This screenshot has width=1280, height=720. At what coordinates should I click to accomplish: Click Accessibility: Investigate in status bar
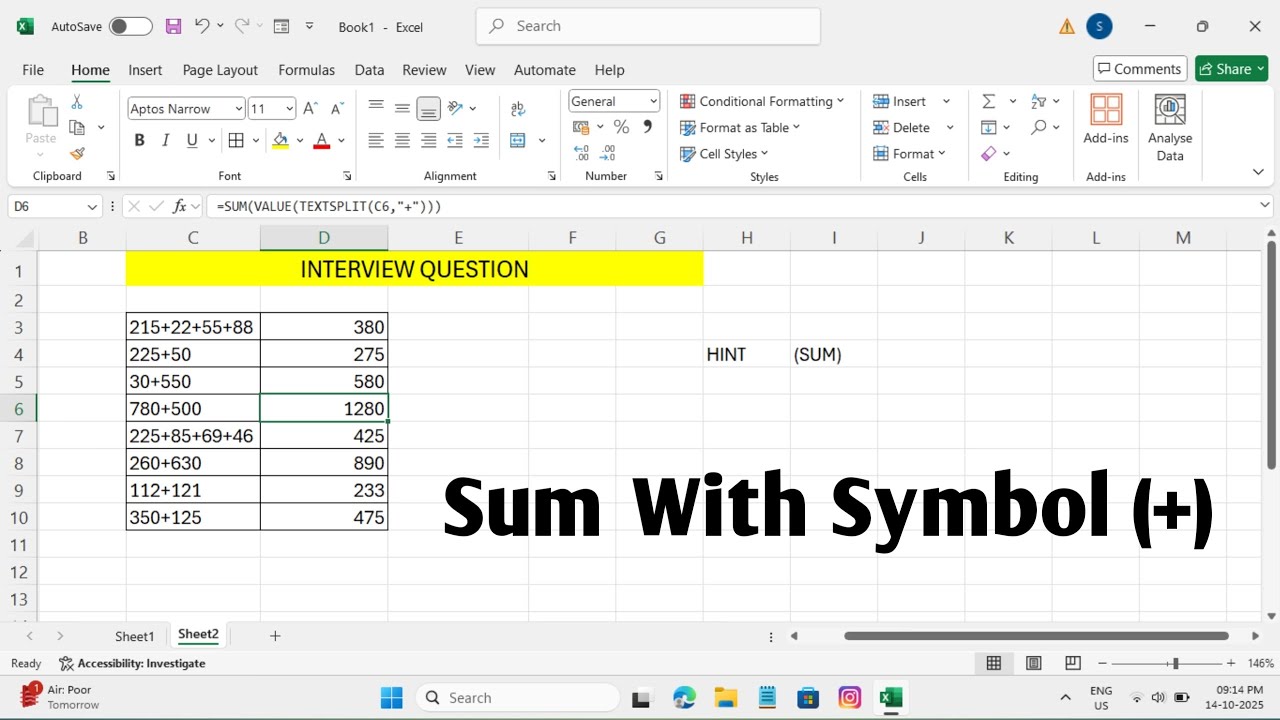(132, 663)
